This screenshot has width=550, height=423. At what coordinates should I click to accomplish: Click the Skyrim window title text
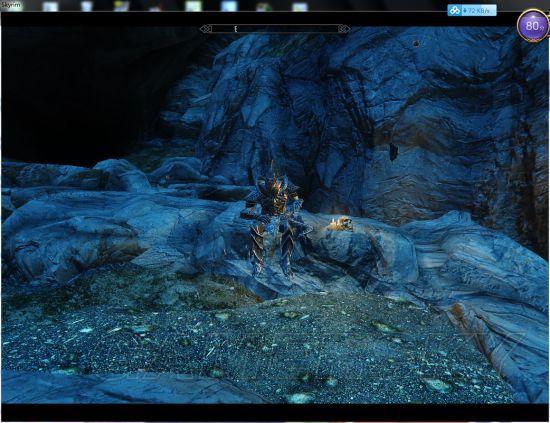tap(11, 5)
